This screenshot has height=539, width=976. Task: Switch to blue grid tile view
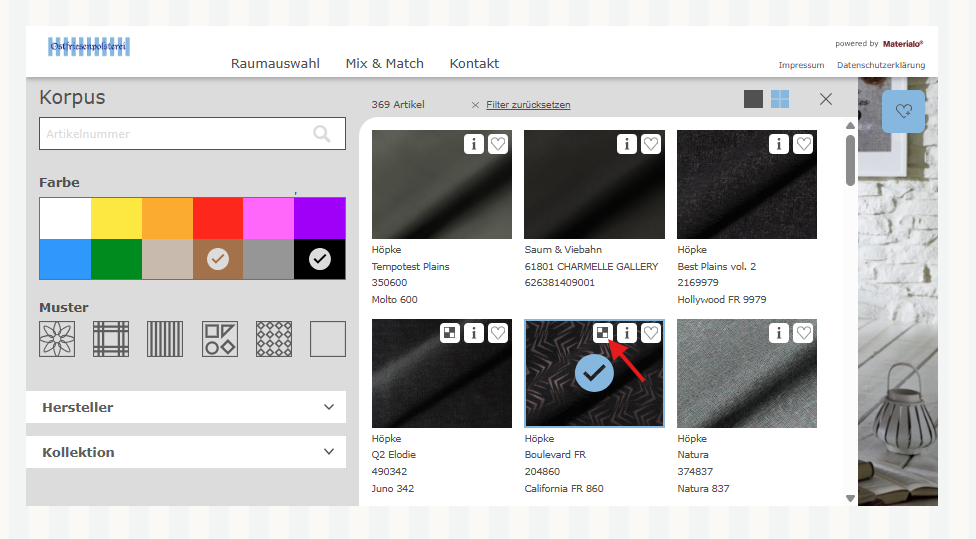(780, 99)
